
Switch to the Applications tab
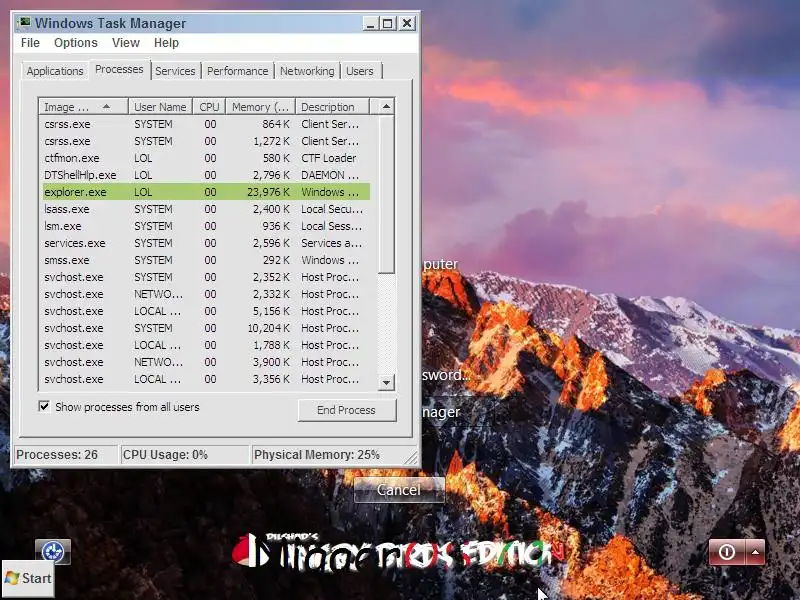point(55,71)
